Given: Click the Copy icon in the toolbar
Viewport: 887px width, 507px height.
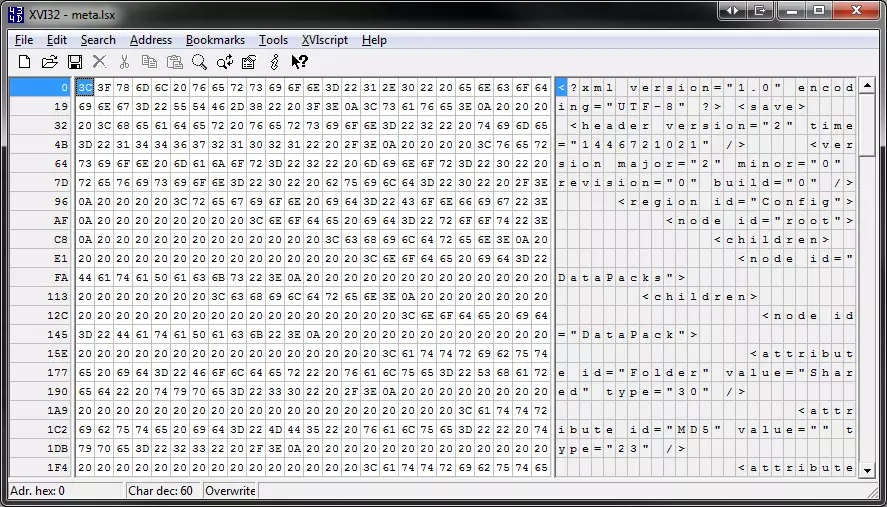Looking at the screenshot, I should (x=149, y=62).
